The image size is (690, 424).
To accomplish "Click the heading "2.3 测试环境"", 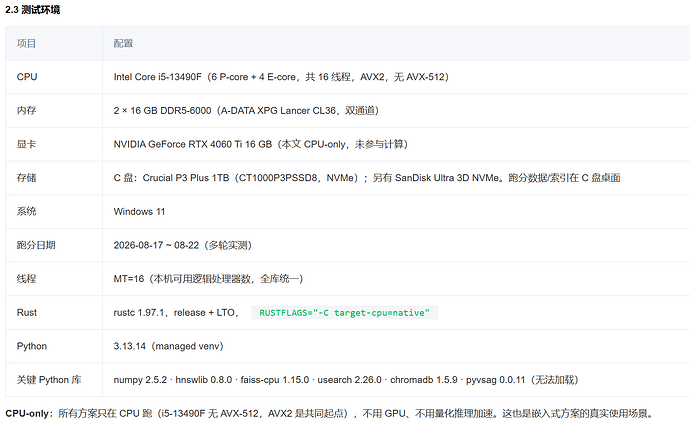I will [33, 10].
